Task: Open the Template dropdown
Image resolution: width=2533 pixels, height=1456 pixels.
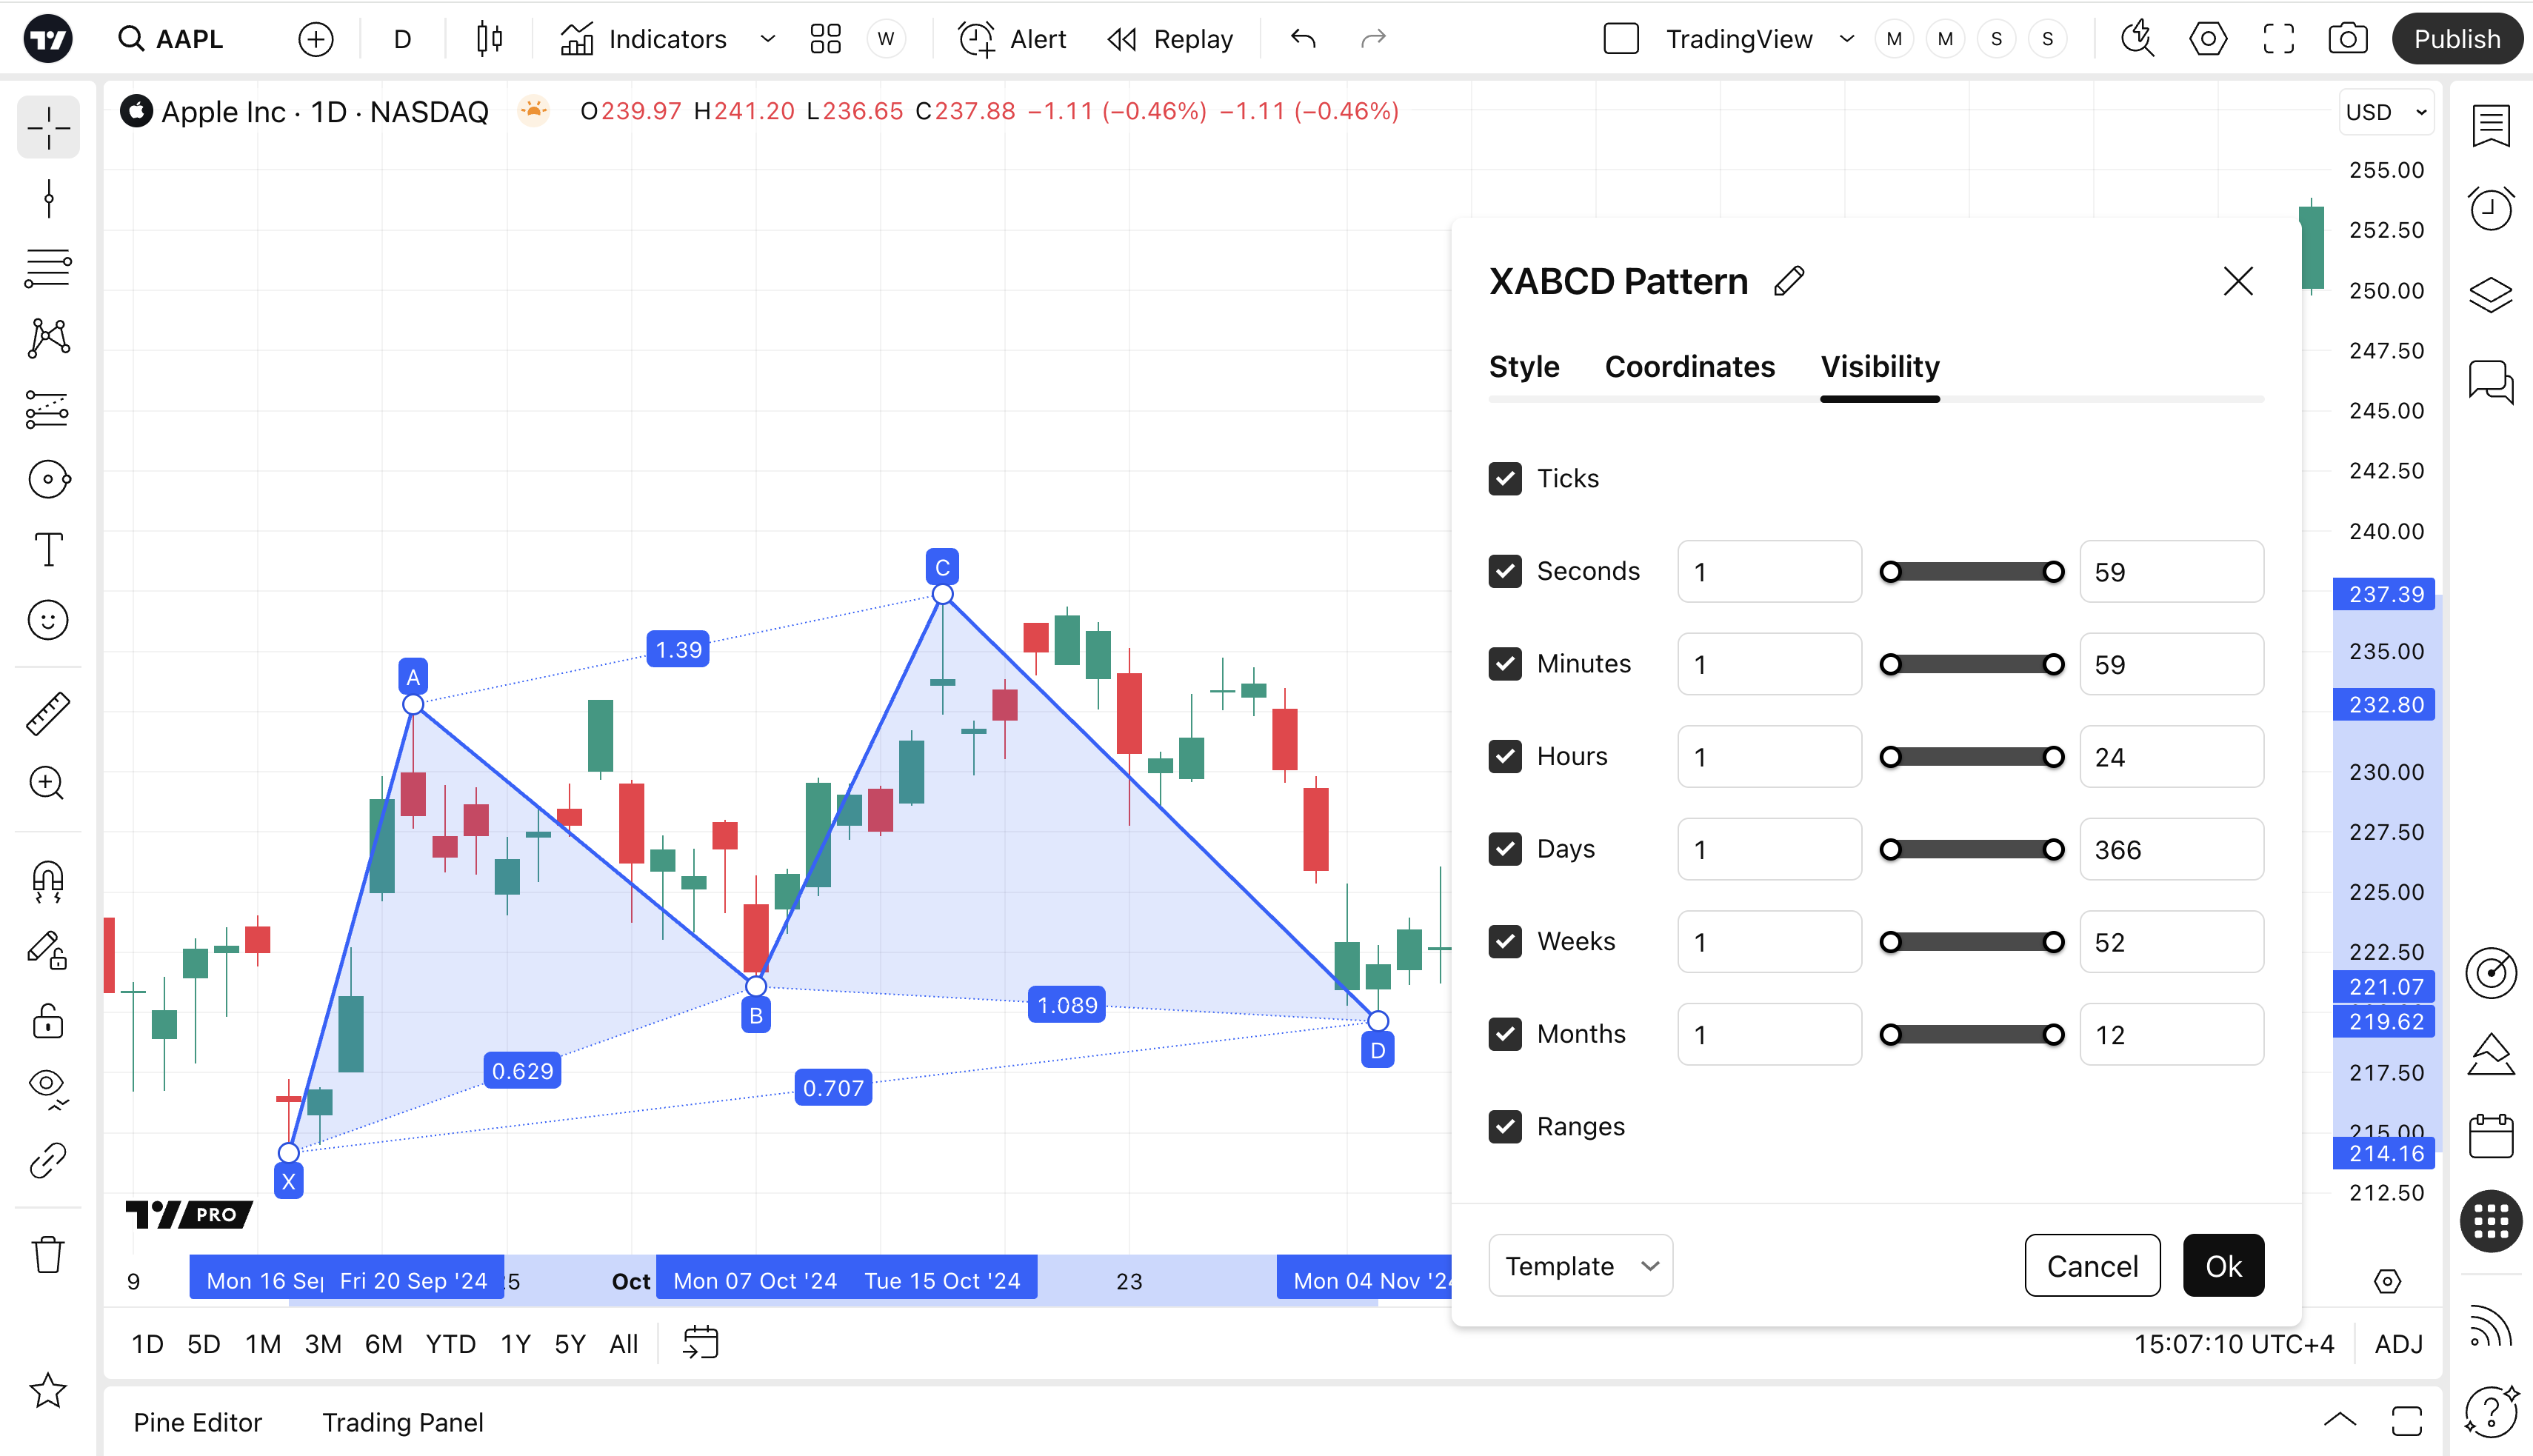Action: (1580, 1266)
